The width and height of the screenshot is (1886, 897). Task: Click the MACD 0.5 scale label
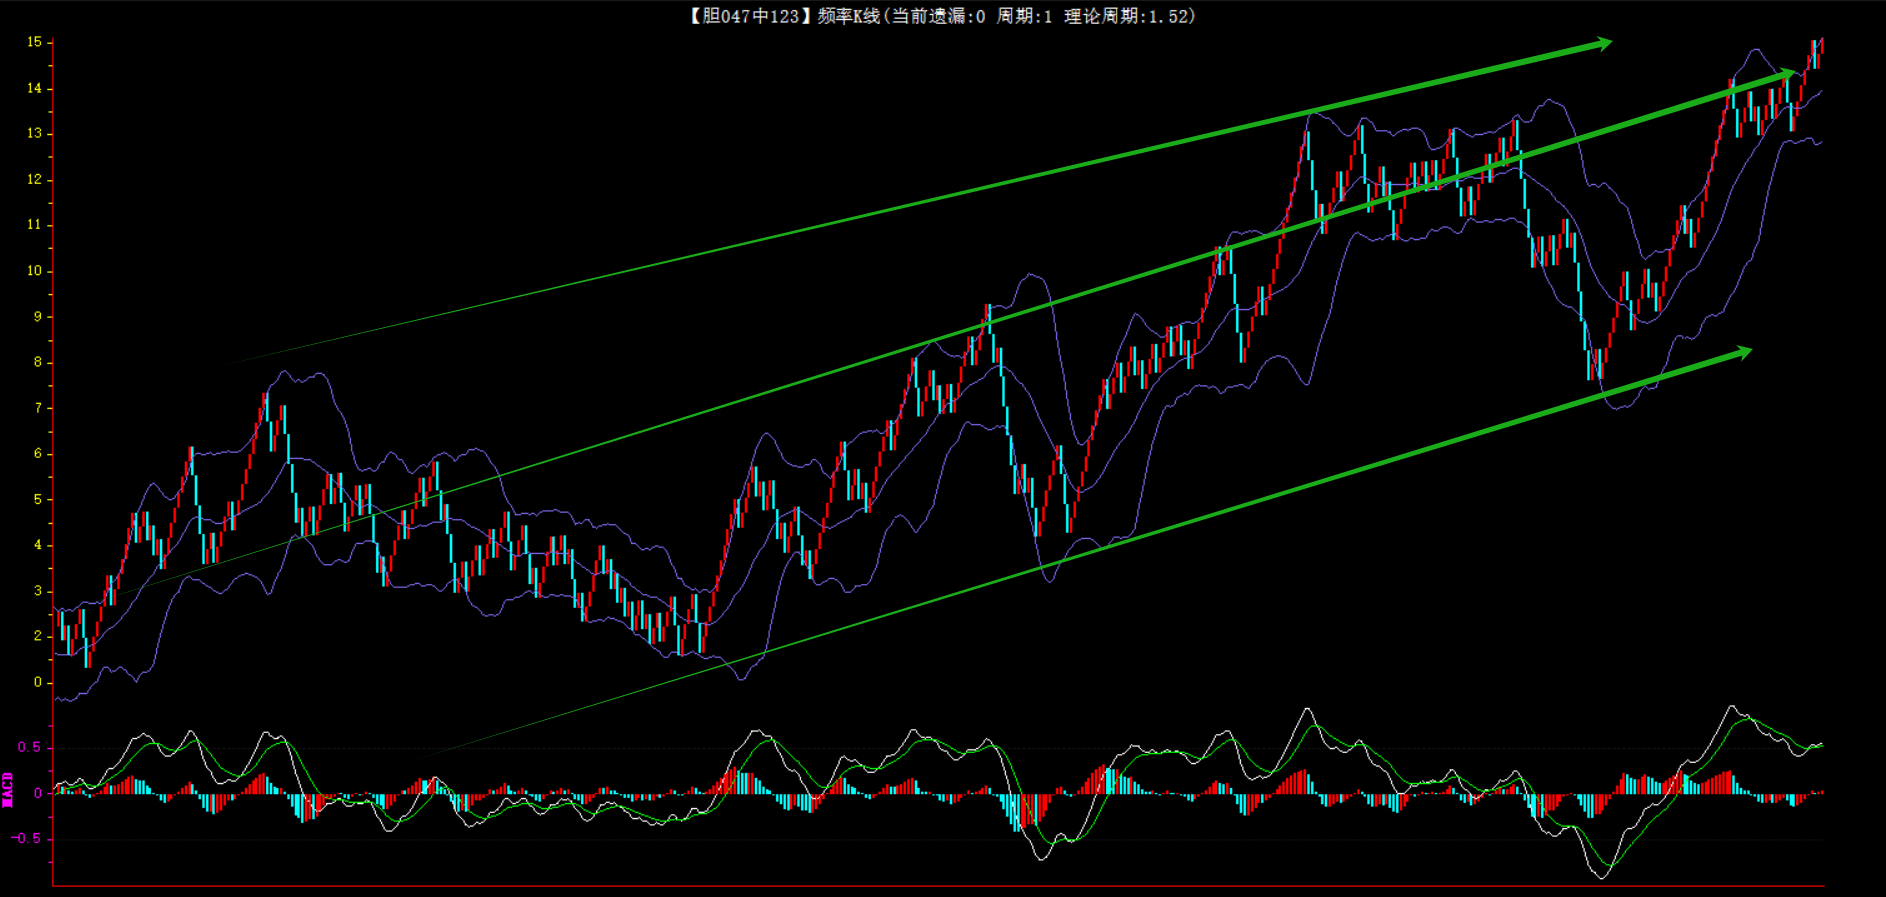click(x=30, y=747)
